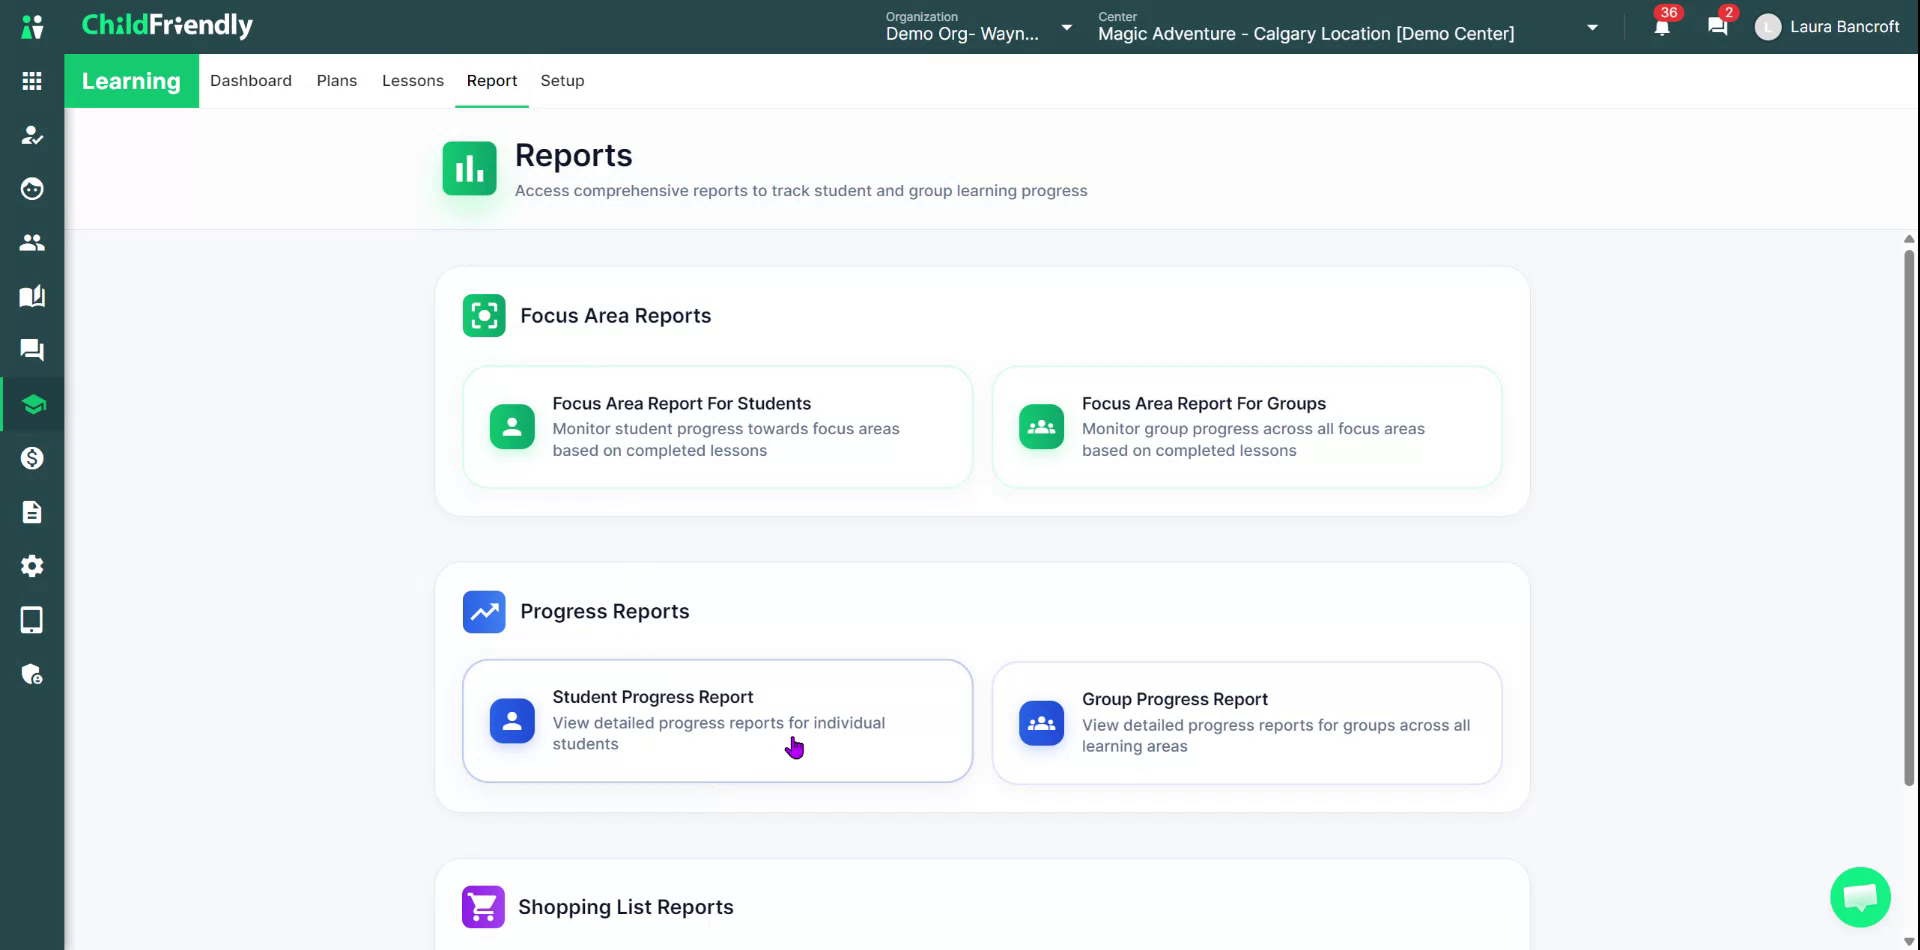Open the live chat support bubble

click(1860, 897)
